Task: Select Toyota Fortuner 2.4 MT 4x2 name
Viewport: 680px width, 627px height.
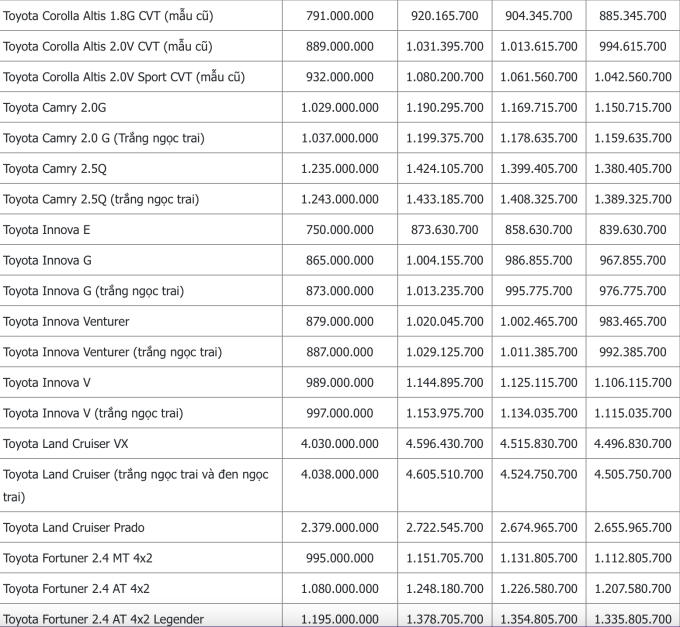Action: [x=76, y=558]
